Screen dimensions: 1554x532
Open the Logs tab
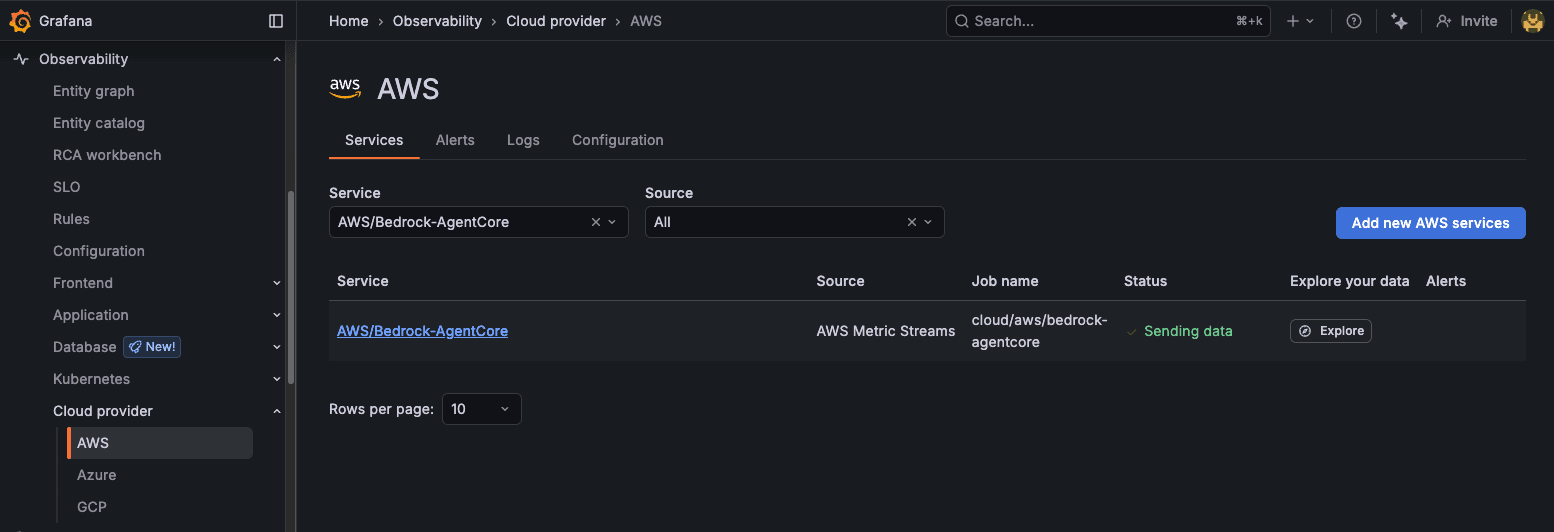523,140
